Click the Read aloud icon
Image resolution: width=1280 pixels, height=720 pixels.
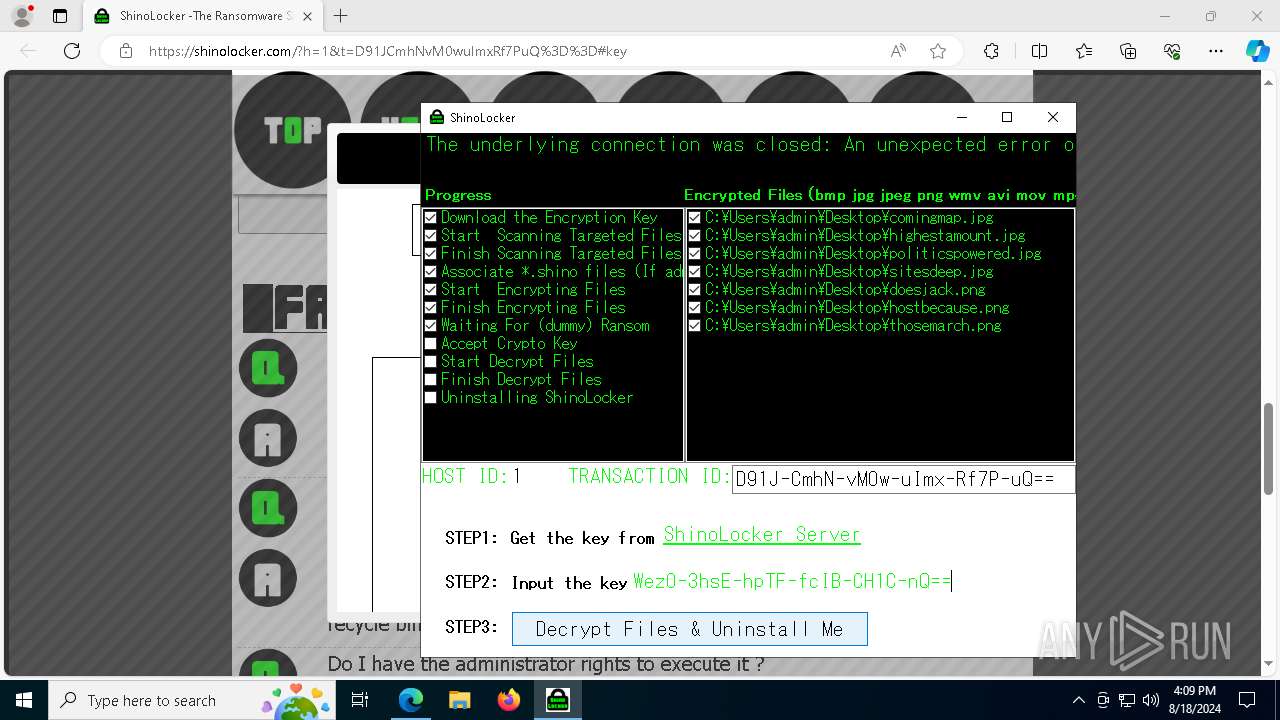tap(898, 51)
